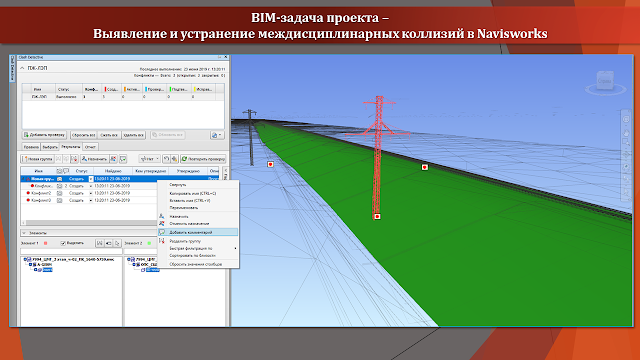Choose Переименовать in the context menu
640x360 pixels.
click(198, 208)
